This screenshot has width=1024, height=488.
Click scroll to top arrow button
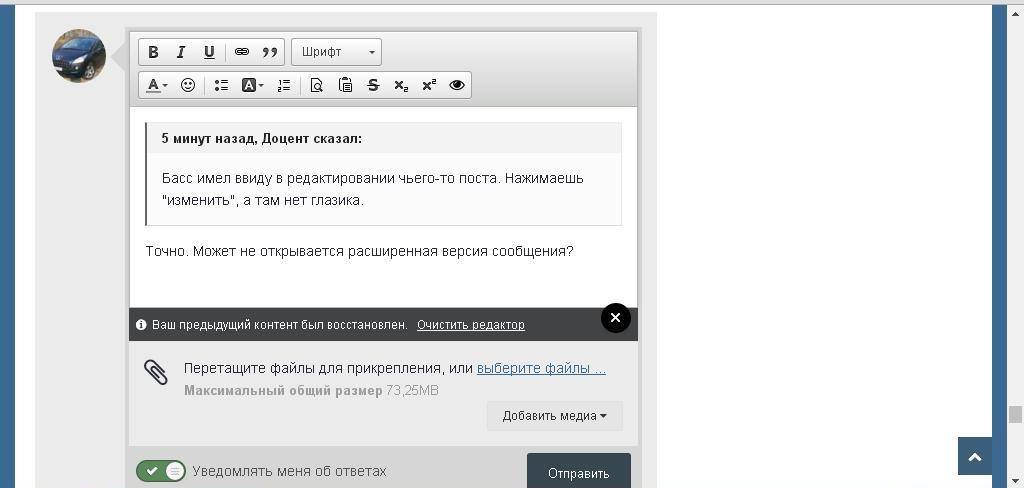point(975,457)
